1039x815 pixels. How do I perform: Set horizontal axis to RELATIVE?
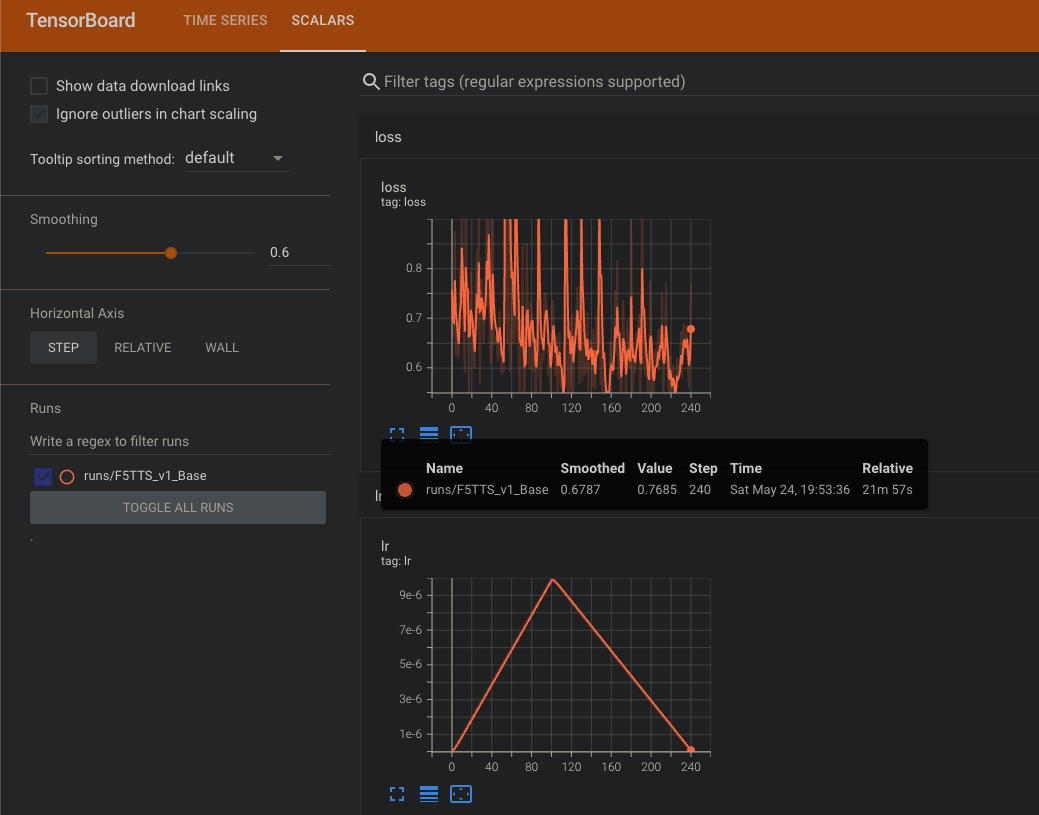142,348
